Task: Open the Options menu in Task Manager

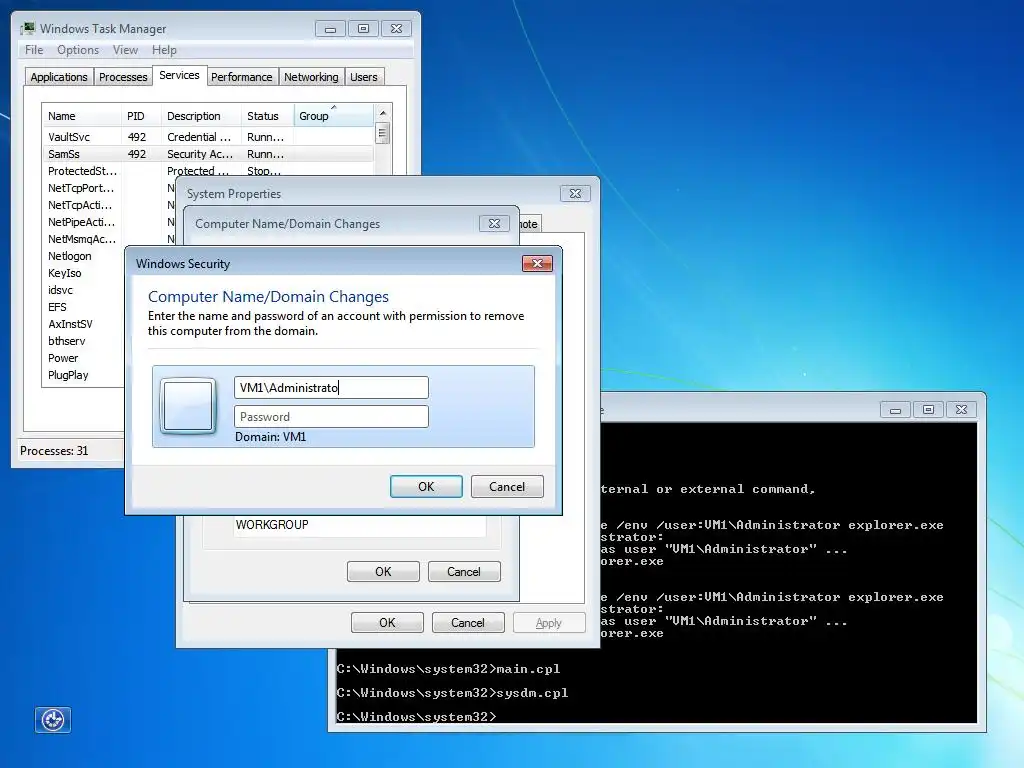Action: 78,50
